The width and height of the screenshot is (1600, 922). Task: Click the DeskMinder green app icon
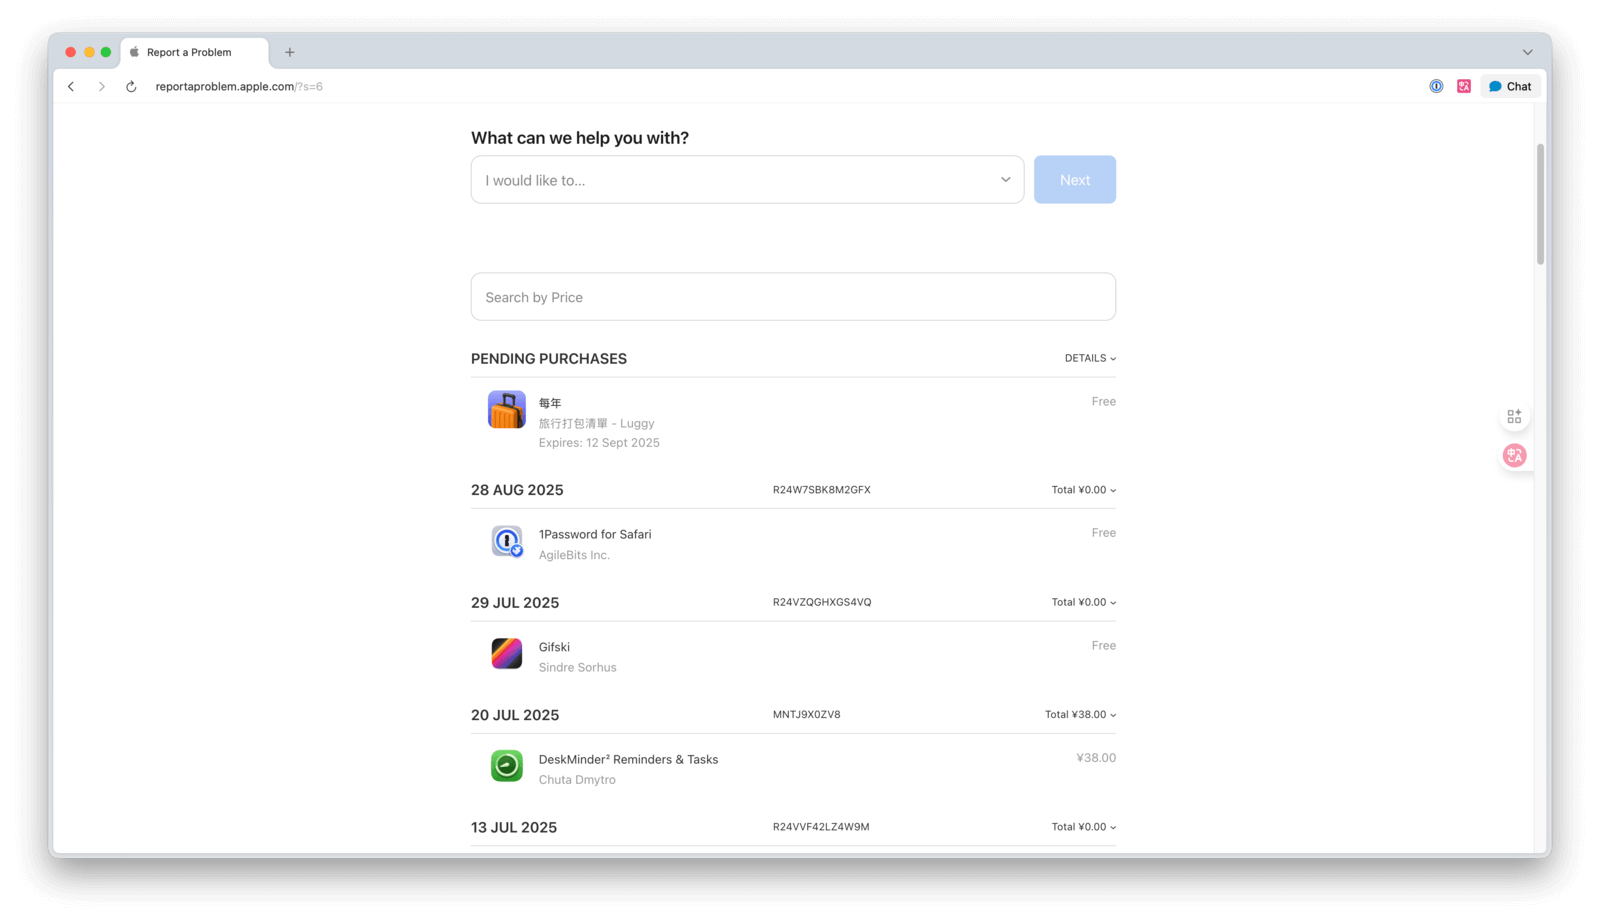[507, 766]
